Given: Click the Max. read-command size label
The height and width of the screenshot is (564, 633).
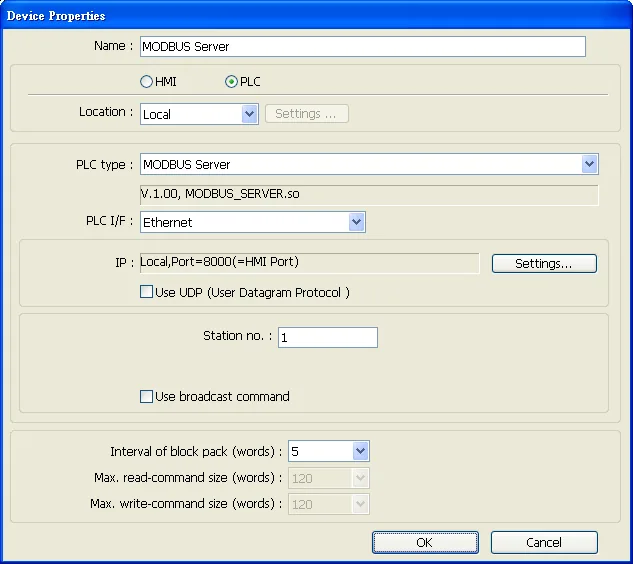Looking at the screenshot, I should [188, 478].
